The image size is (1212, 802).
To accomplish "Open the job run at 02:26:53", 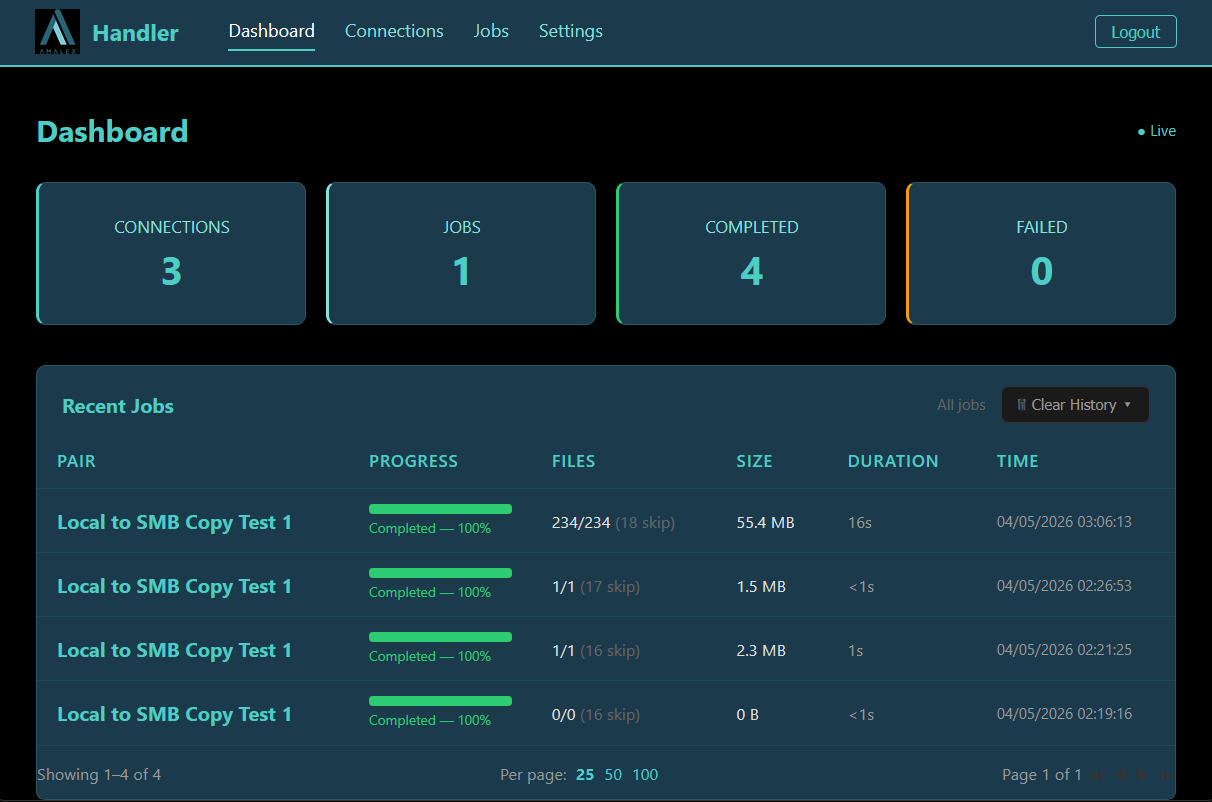I will tap(606, 585).
